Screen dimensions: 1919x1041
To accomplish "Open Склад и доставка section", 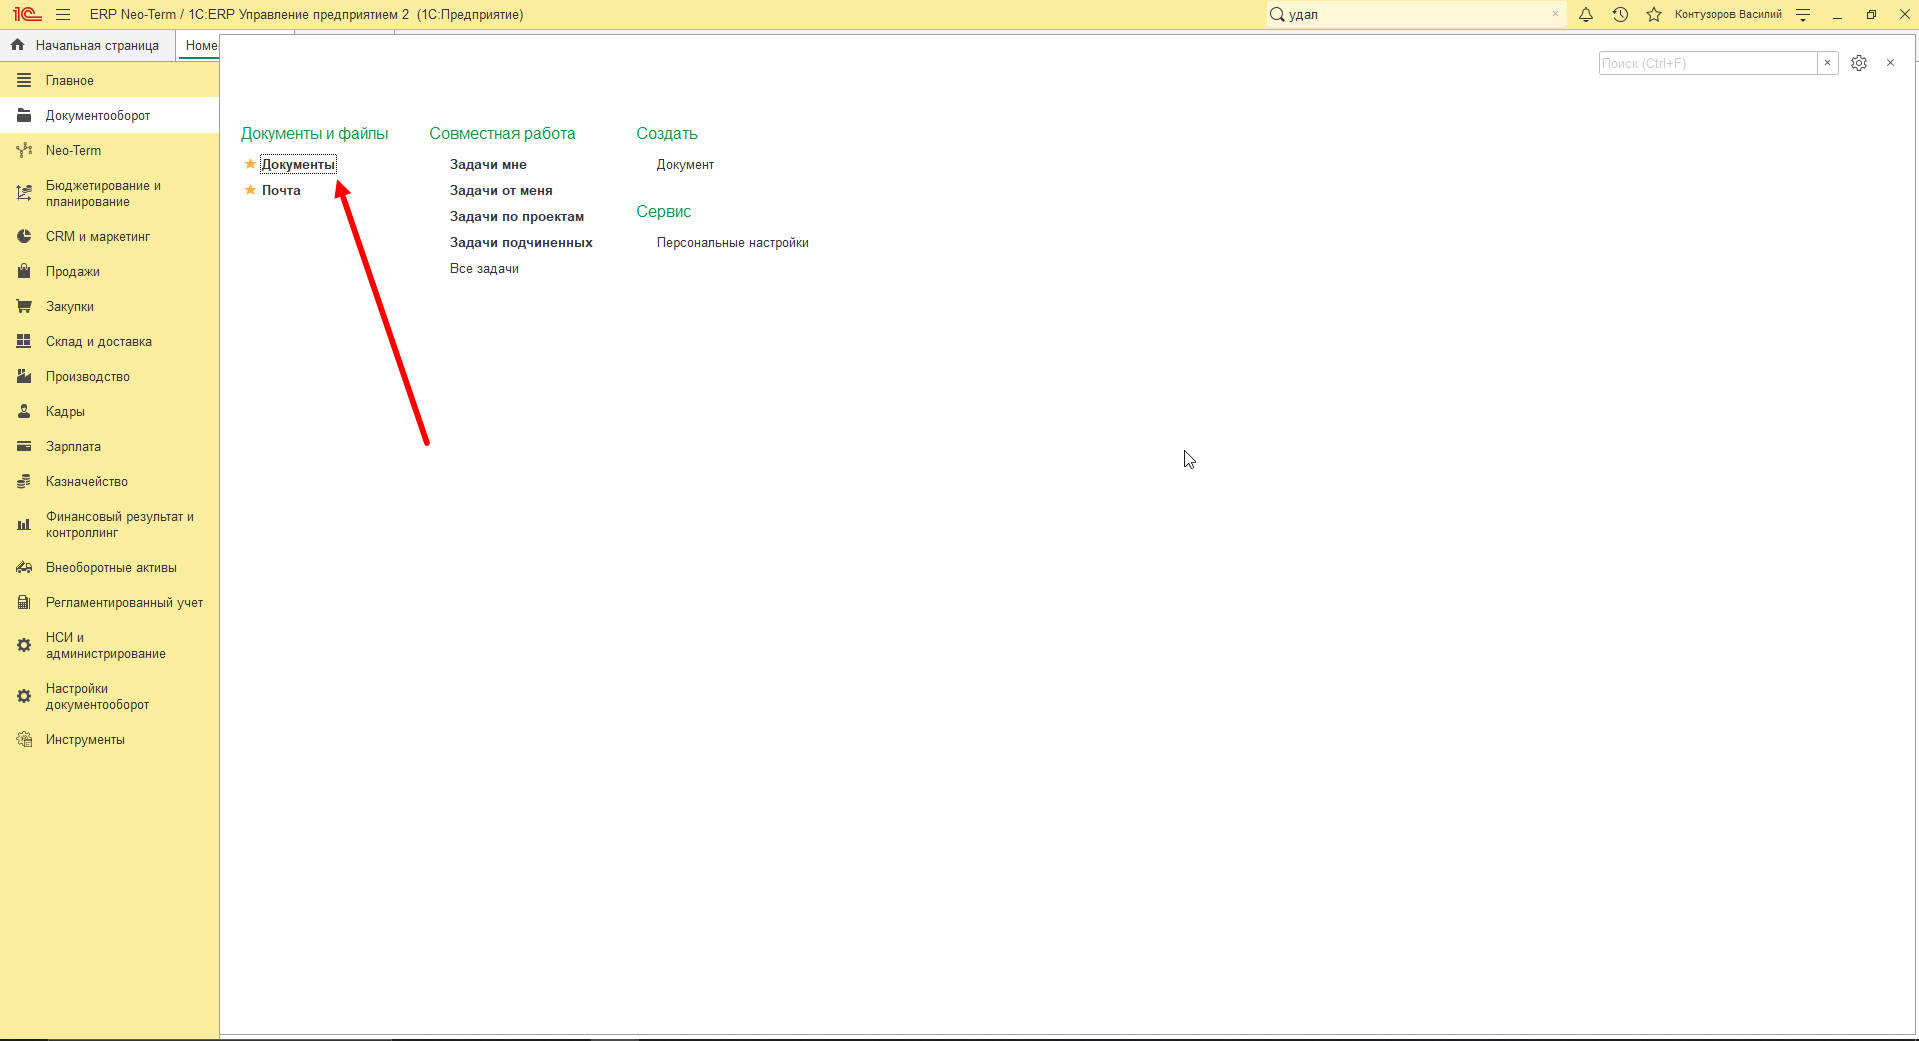I will pyautogui.click(x=109, y=341).
